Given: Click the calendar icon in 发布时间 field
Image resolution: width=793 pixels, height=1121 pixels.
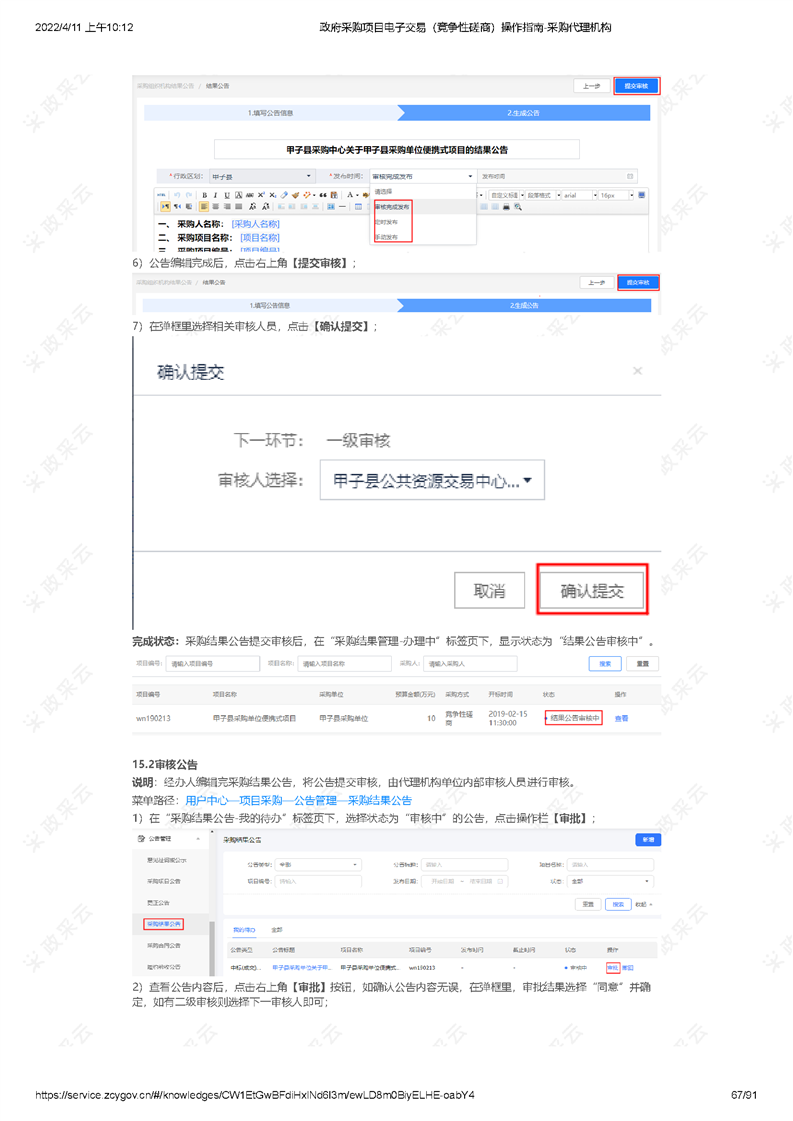Looking at the screenshot, I should [x=630, y=176].
